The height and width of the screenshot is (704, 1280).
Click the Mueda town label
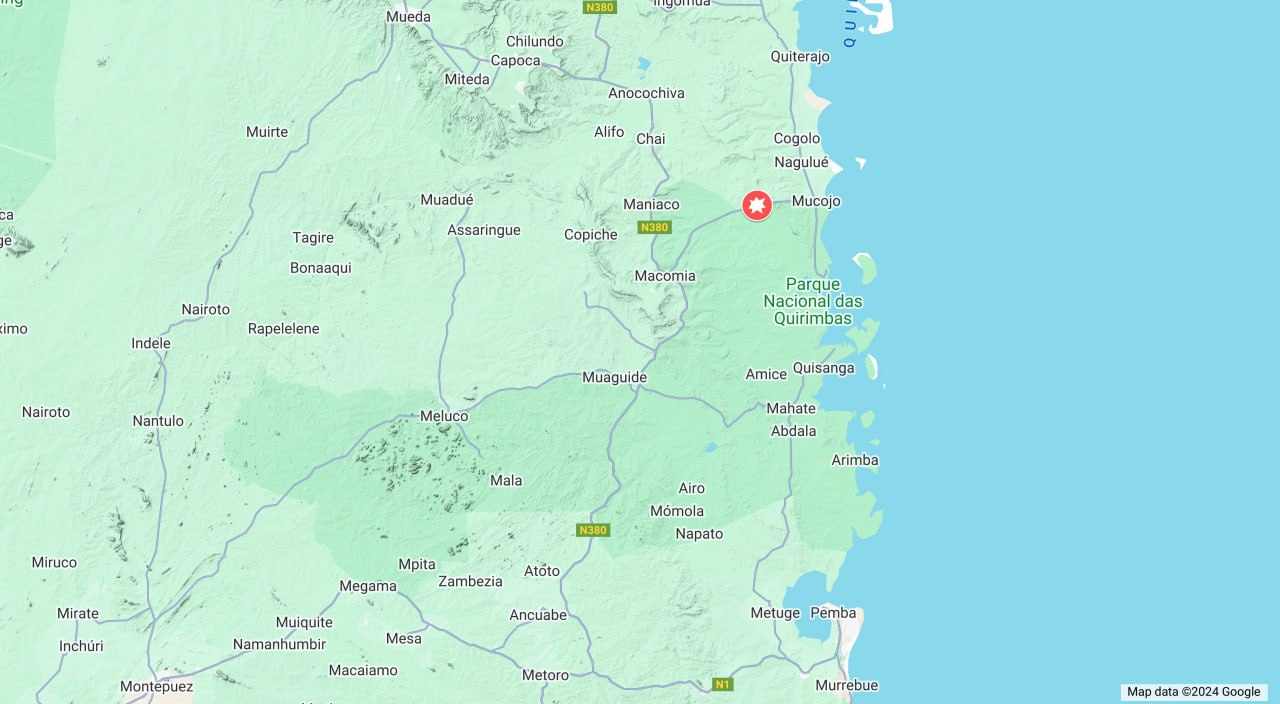click(408, 16)
